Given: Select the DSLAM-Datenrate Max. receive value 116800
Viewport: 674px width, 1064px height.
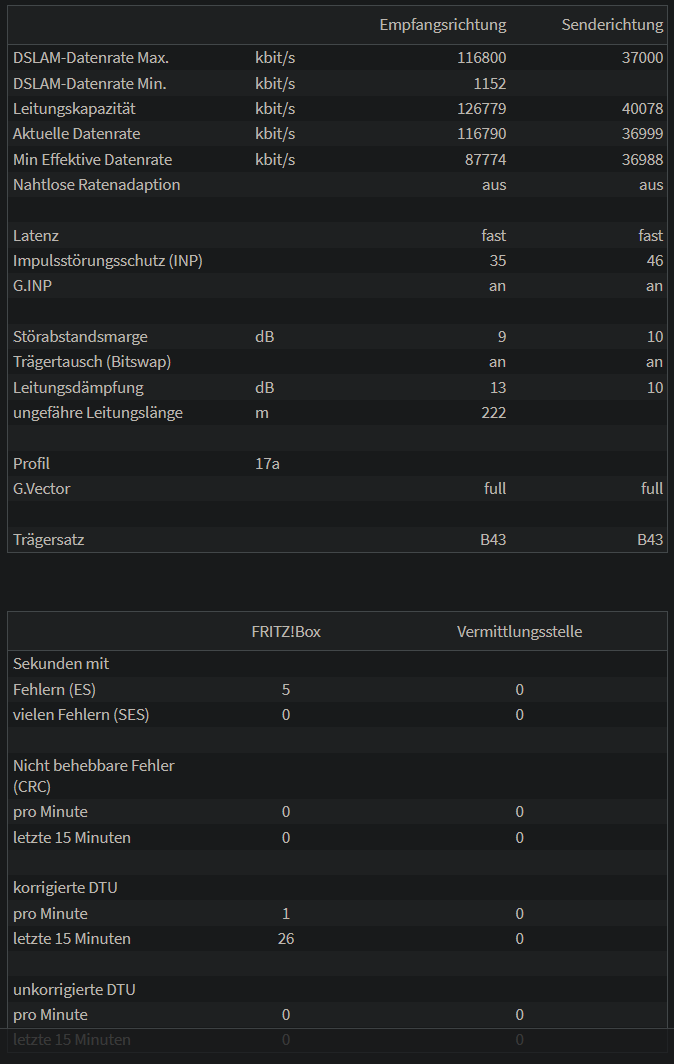Looking at the screenshot, I should point(481,58).
